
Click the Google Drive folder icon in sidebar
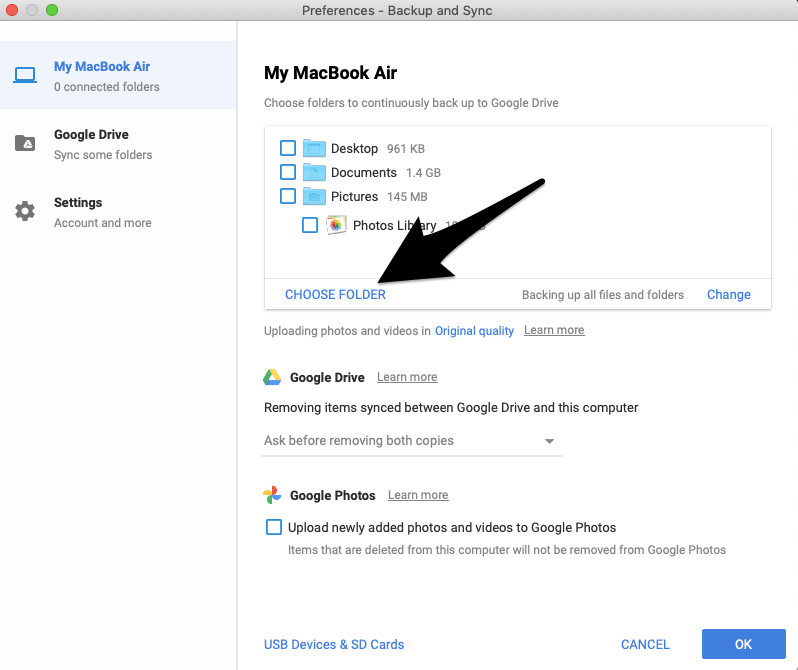[24, 143]
